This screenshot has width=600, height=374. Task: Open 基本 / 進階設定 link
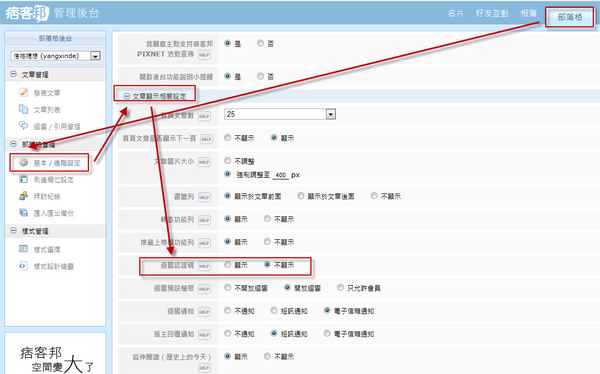pos(57,163)
